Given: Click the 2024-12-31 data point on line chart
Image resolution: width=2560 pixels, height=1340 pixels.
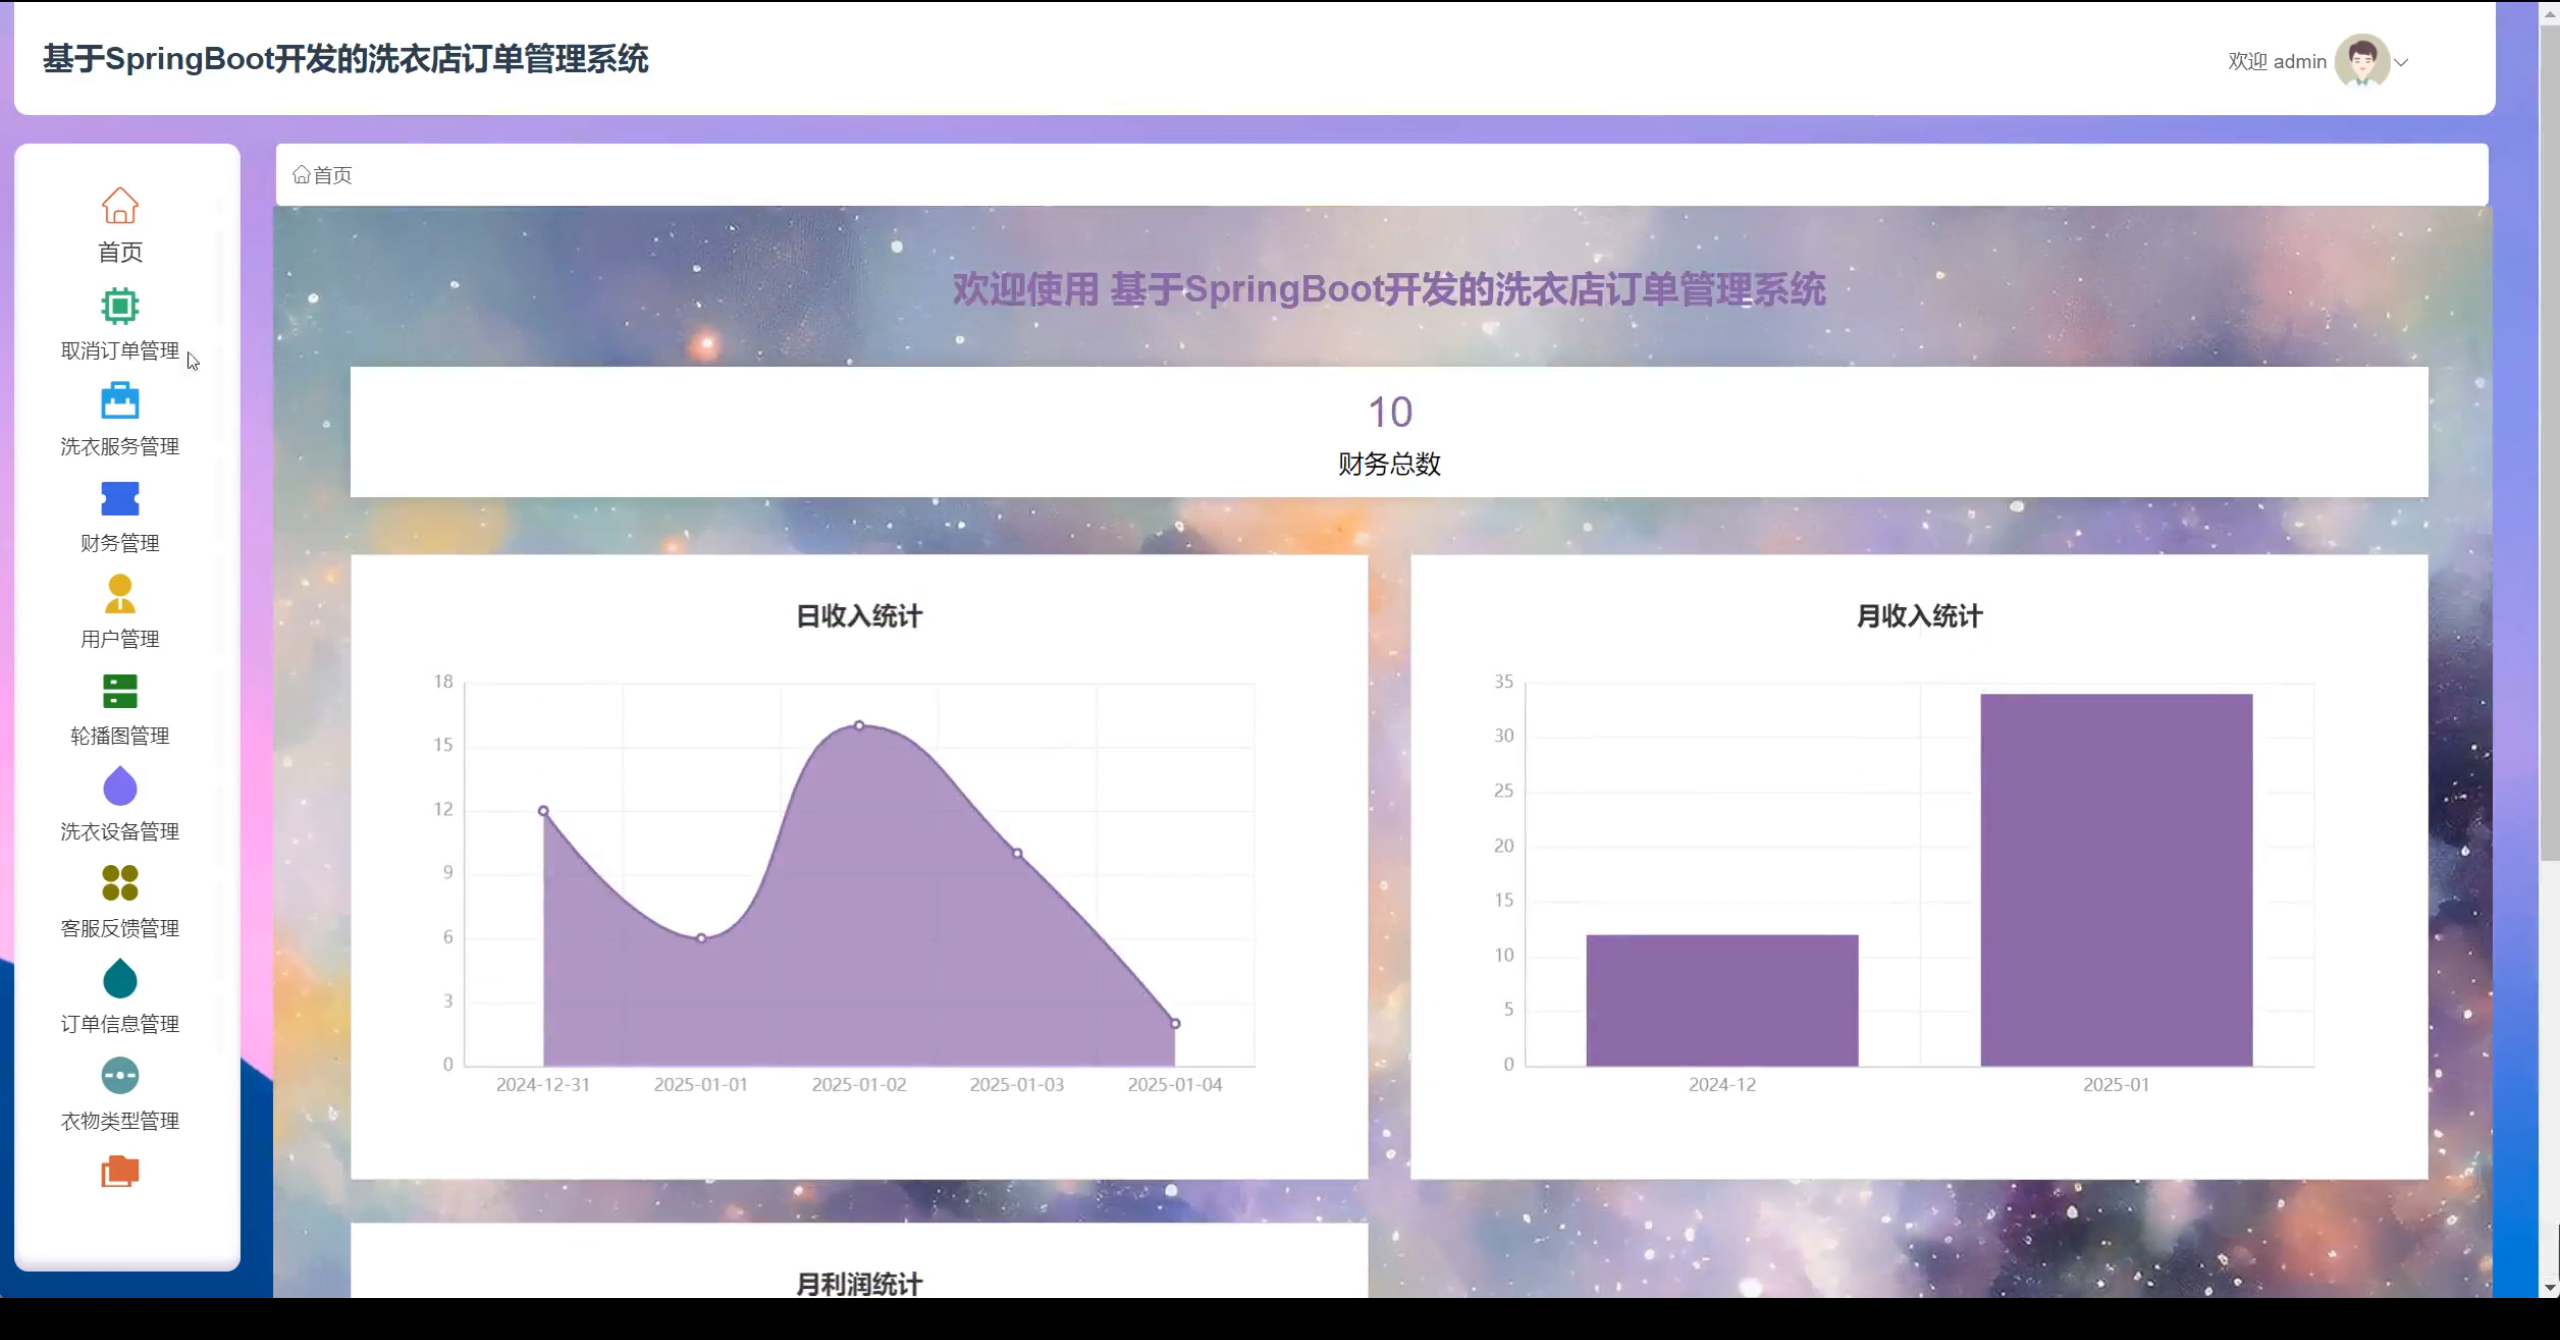Looking at the screenshot, I should point(543,811).
